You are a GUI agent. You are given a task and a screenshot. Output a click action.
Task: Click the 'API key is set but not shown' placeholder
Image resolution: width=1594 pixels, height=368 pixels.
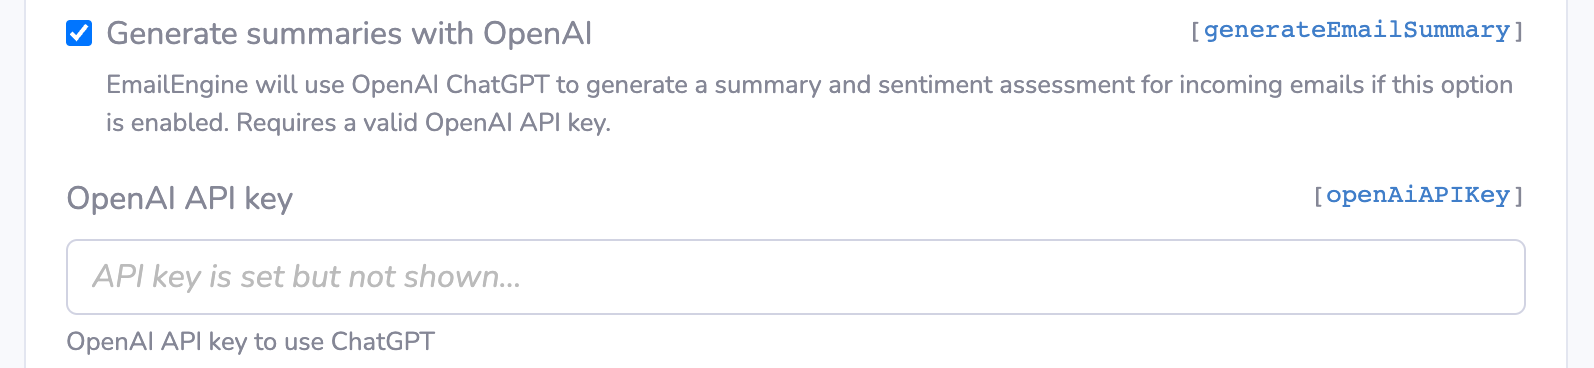point(307,276)
